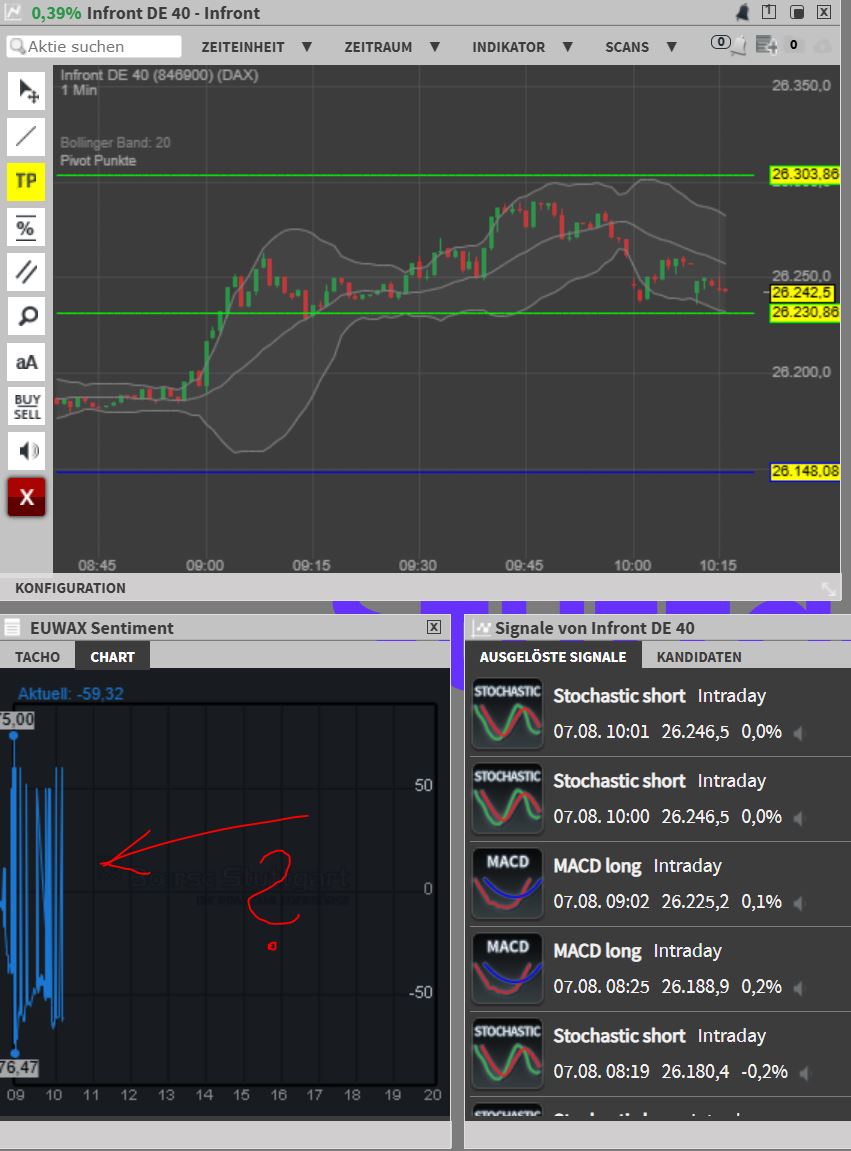The image size is (851, 1151).
Task: Open the aA text size tool
Action: (26, 362)
